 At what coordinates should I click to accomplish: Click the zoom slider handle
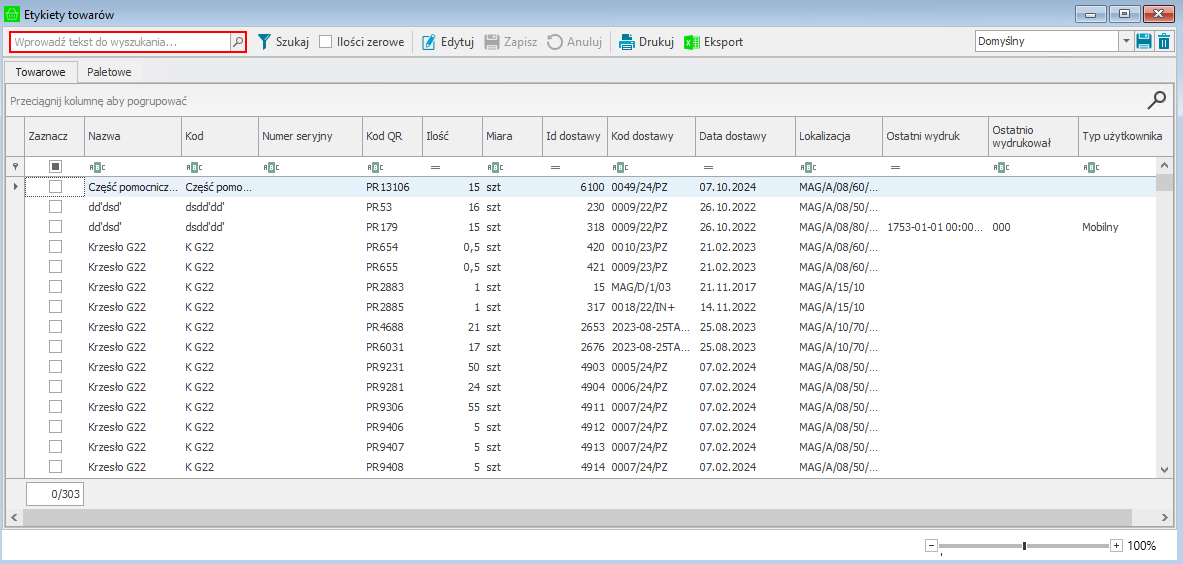pos(1024,546)
